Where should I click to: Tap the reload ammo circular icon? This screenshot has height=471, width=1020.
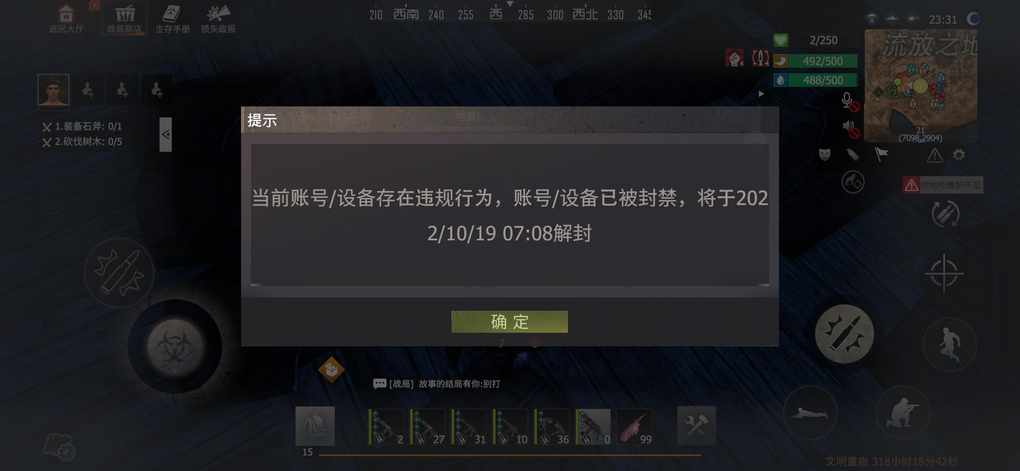[945, 213]
